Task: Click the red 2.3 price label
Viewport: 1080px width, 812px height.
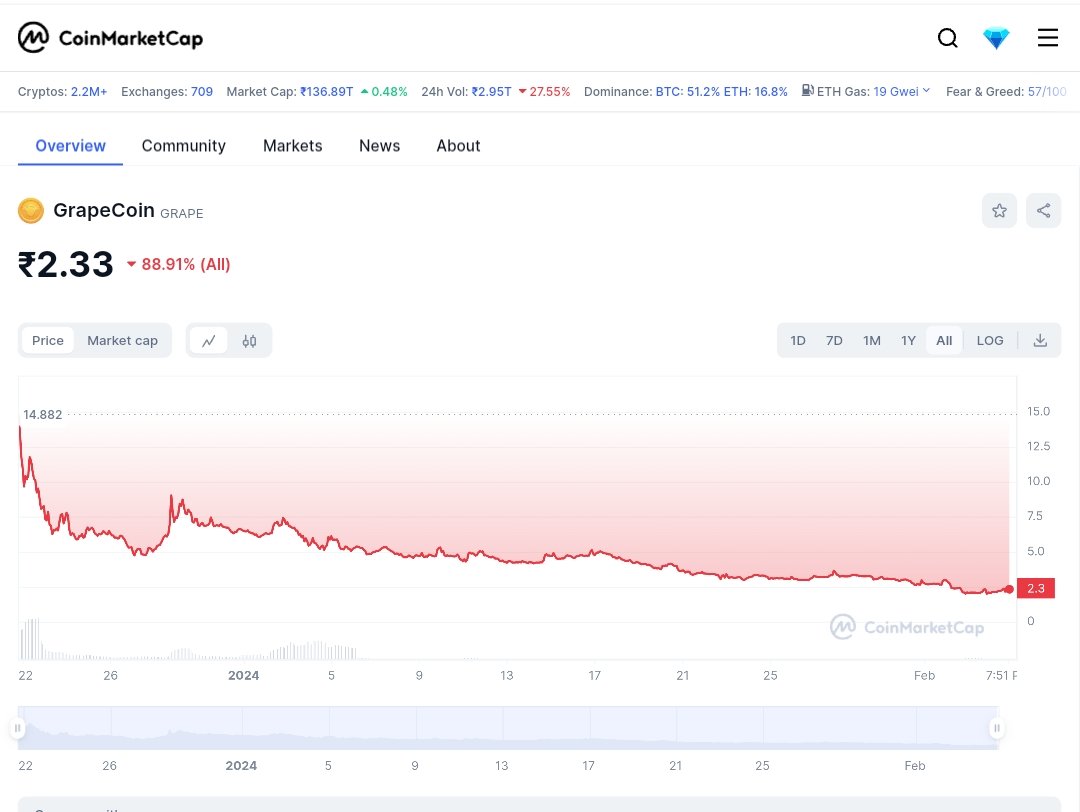Action: (x=1036, y=588)
